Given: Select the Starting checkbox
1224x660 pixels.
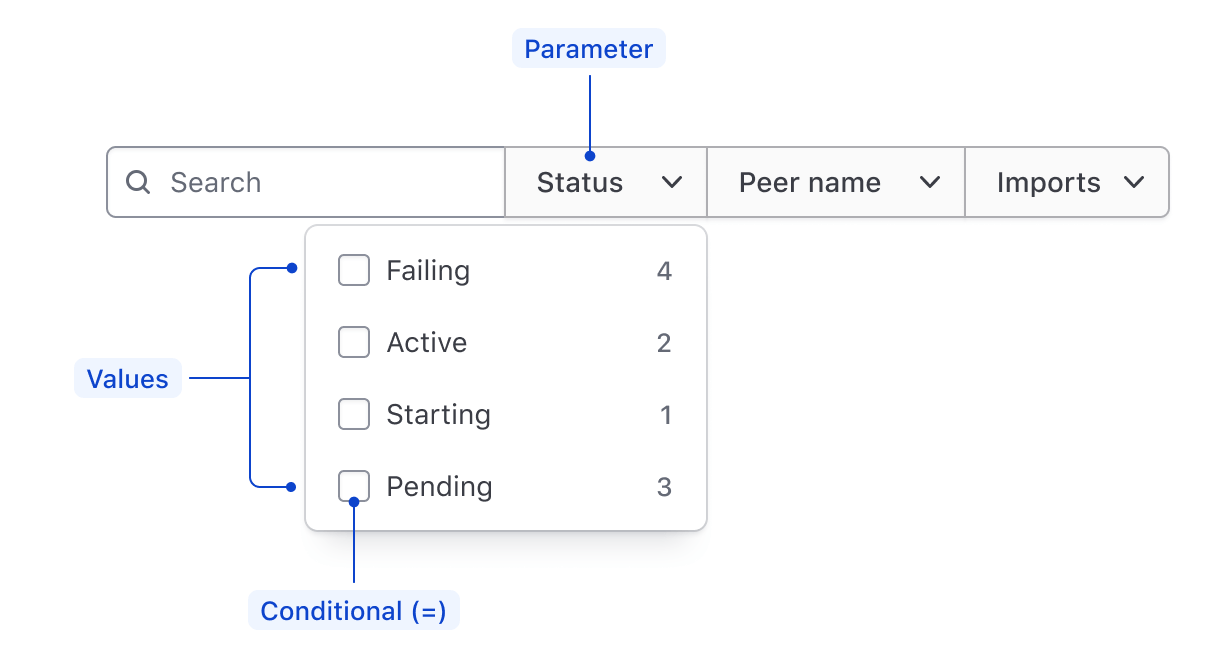Looking at the screenshot, I should (x=353, y=414).
